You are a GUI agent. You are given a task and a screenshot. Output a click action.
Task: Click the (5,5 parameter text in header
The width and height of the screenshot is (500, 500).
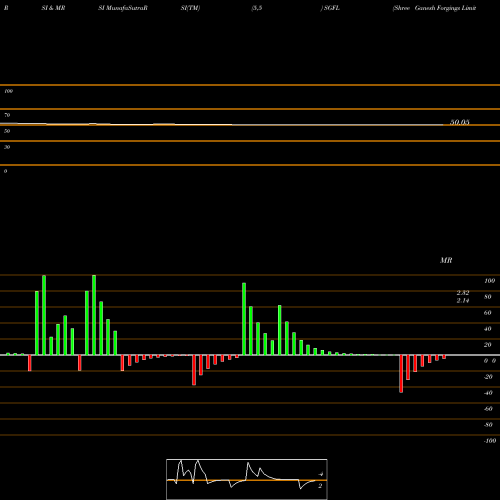pos(257,8)
